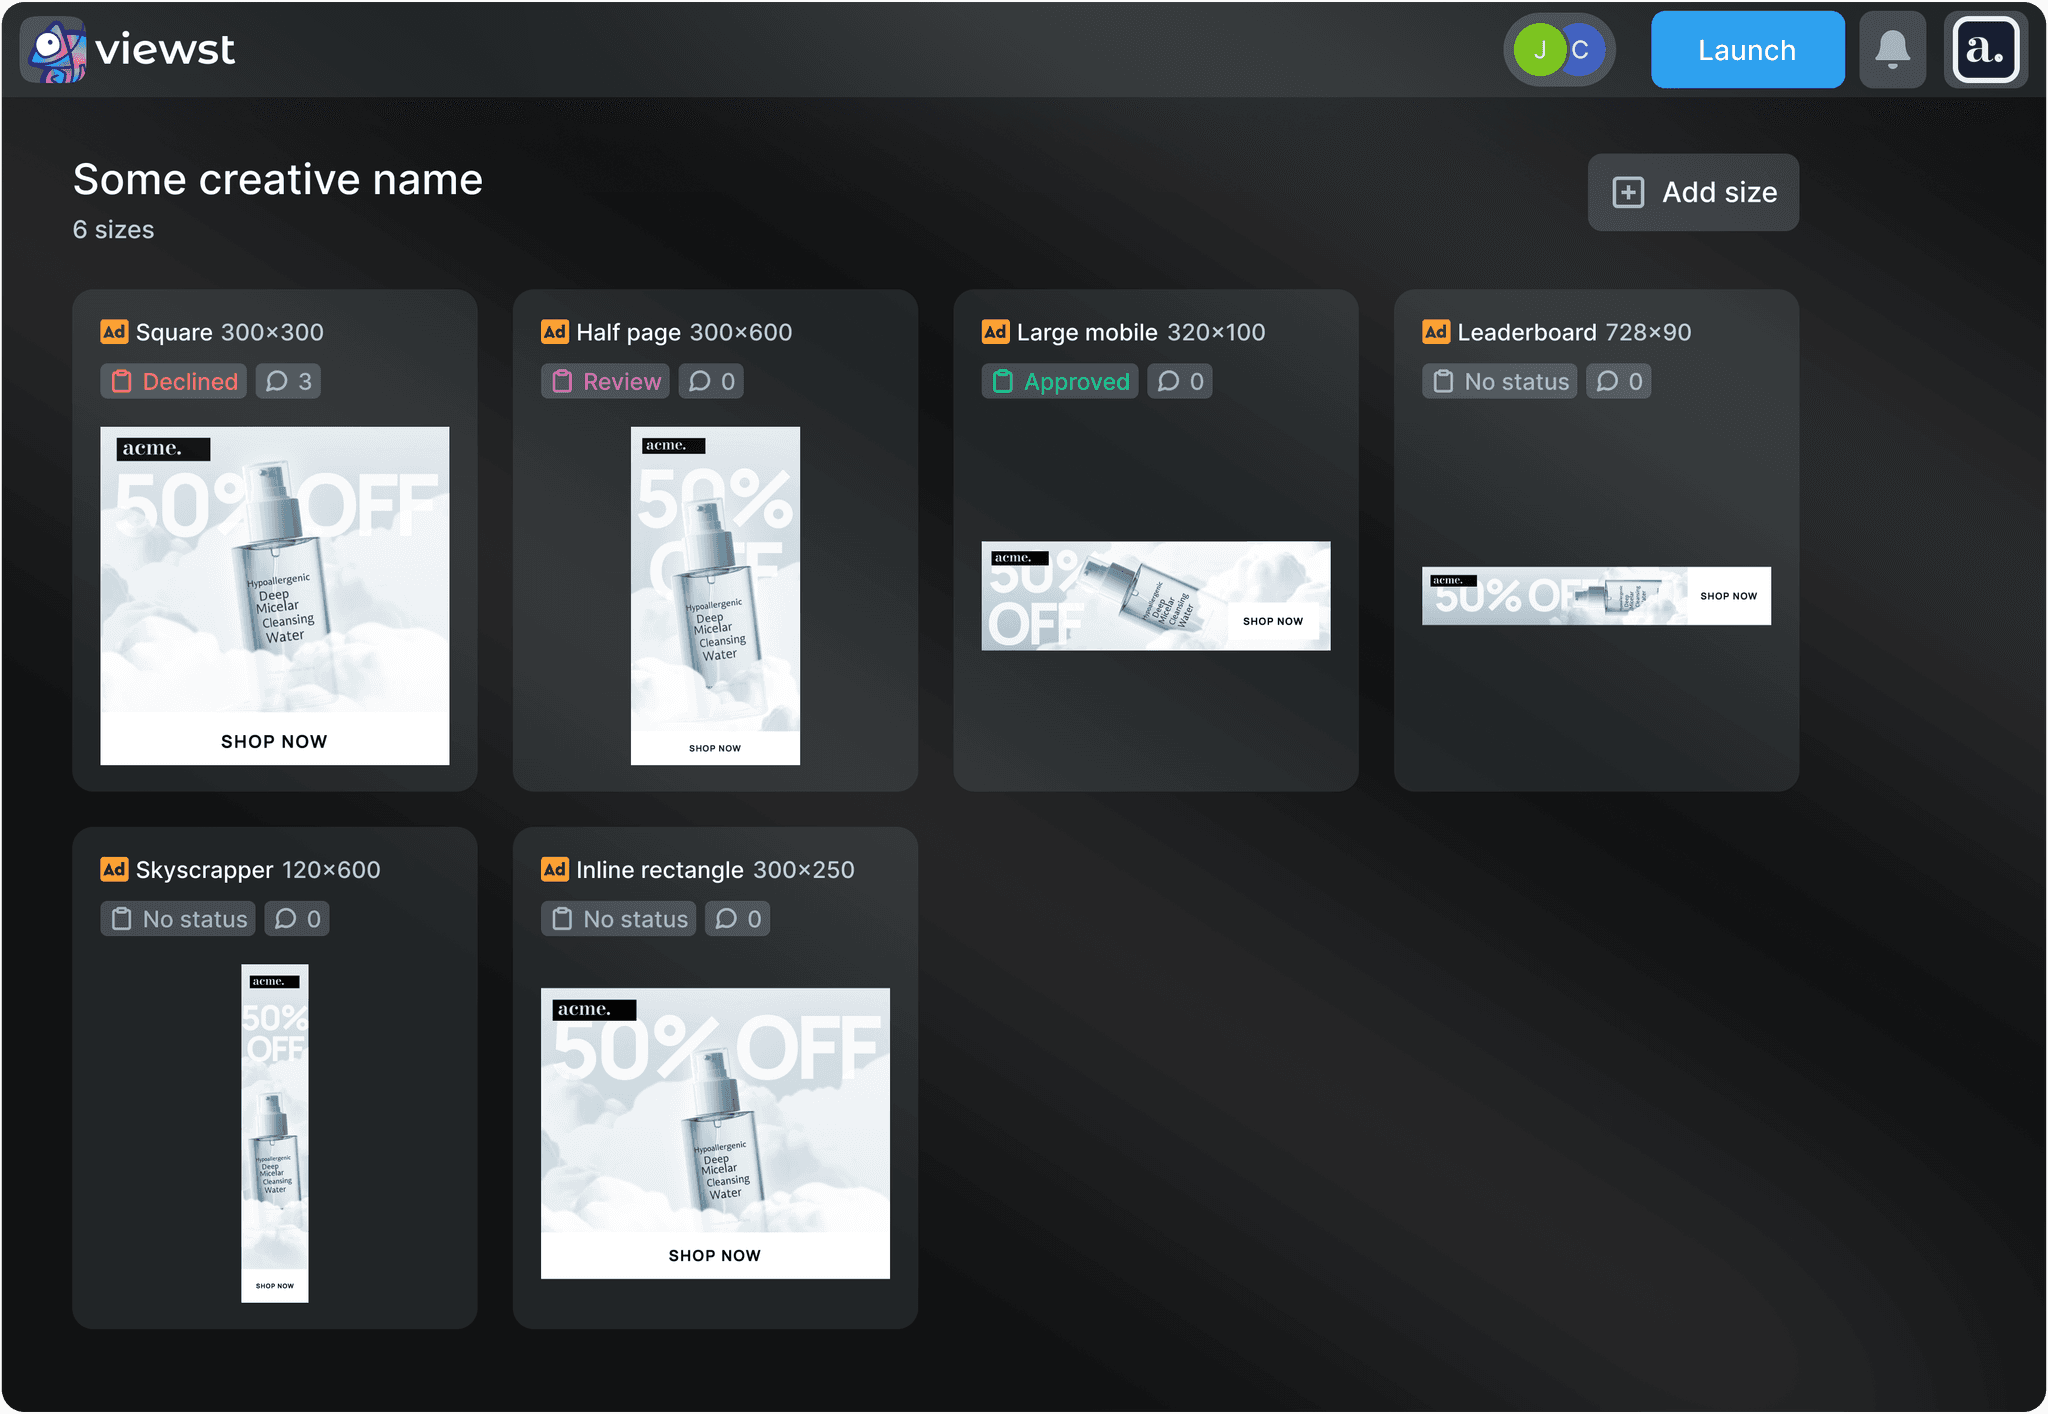The height and width of the screenshot is (1414, 2048).
Task: Open the notifications bell
Action: pos(1892,50)
